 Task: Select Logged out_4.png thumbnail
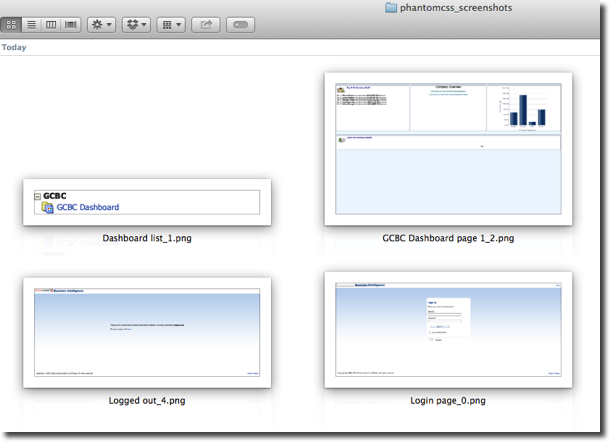pos(147,332)
